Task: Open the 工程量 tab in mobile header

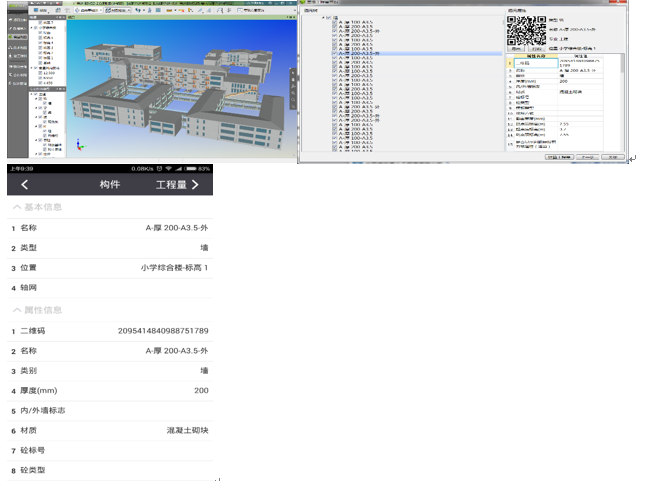Action: pyautogui.click(x=177, y=185)
